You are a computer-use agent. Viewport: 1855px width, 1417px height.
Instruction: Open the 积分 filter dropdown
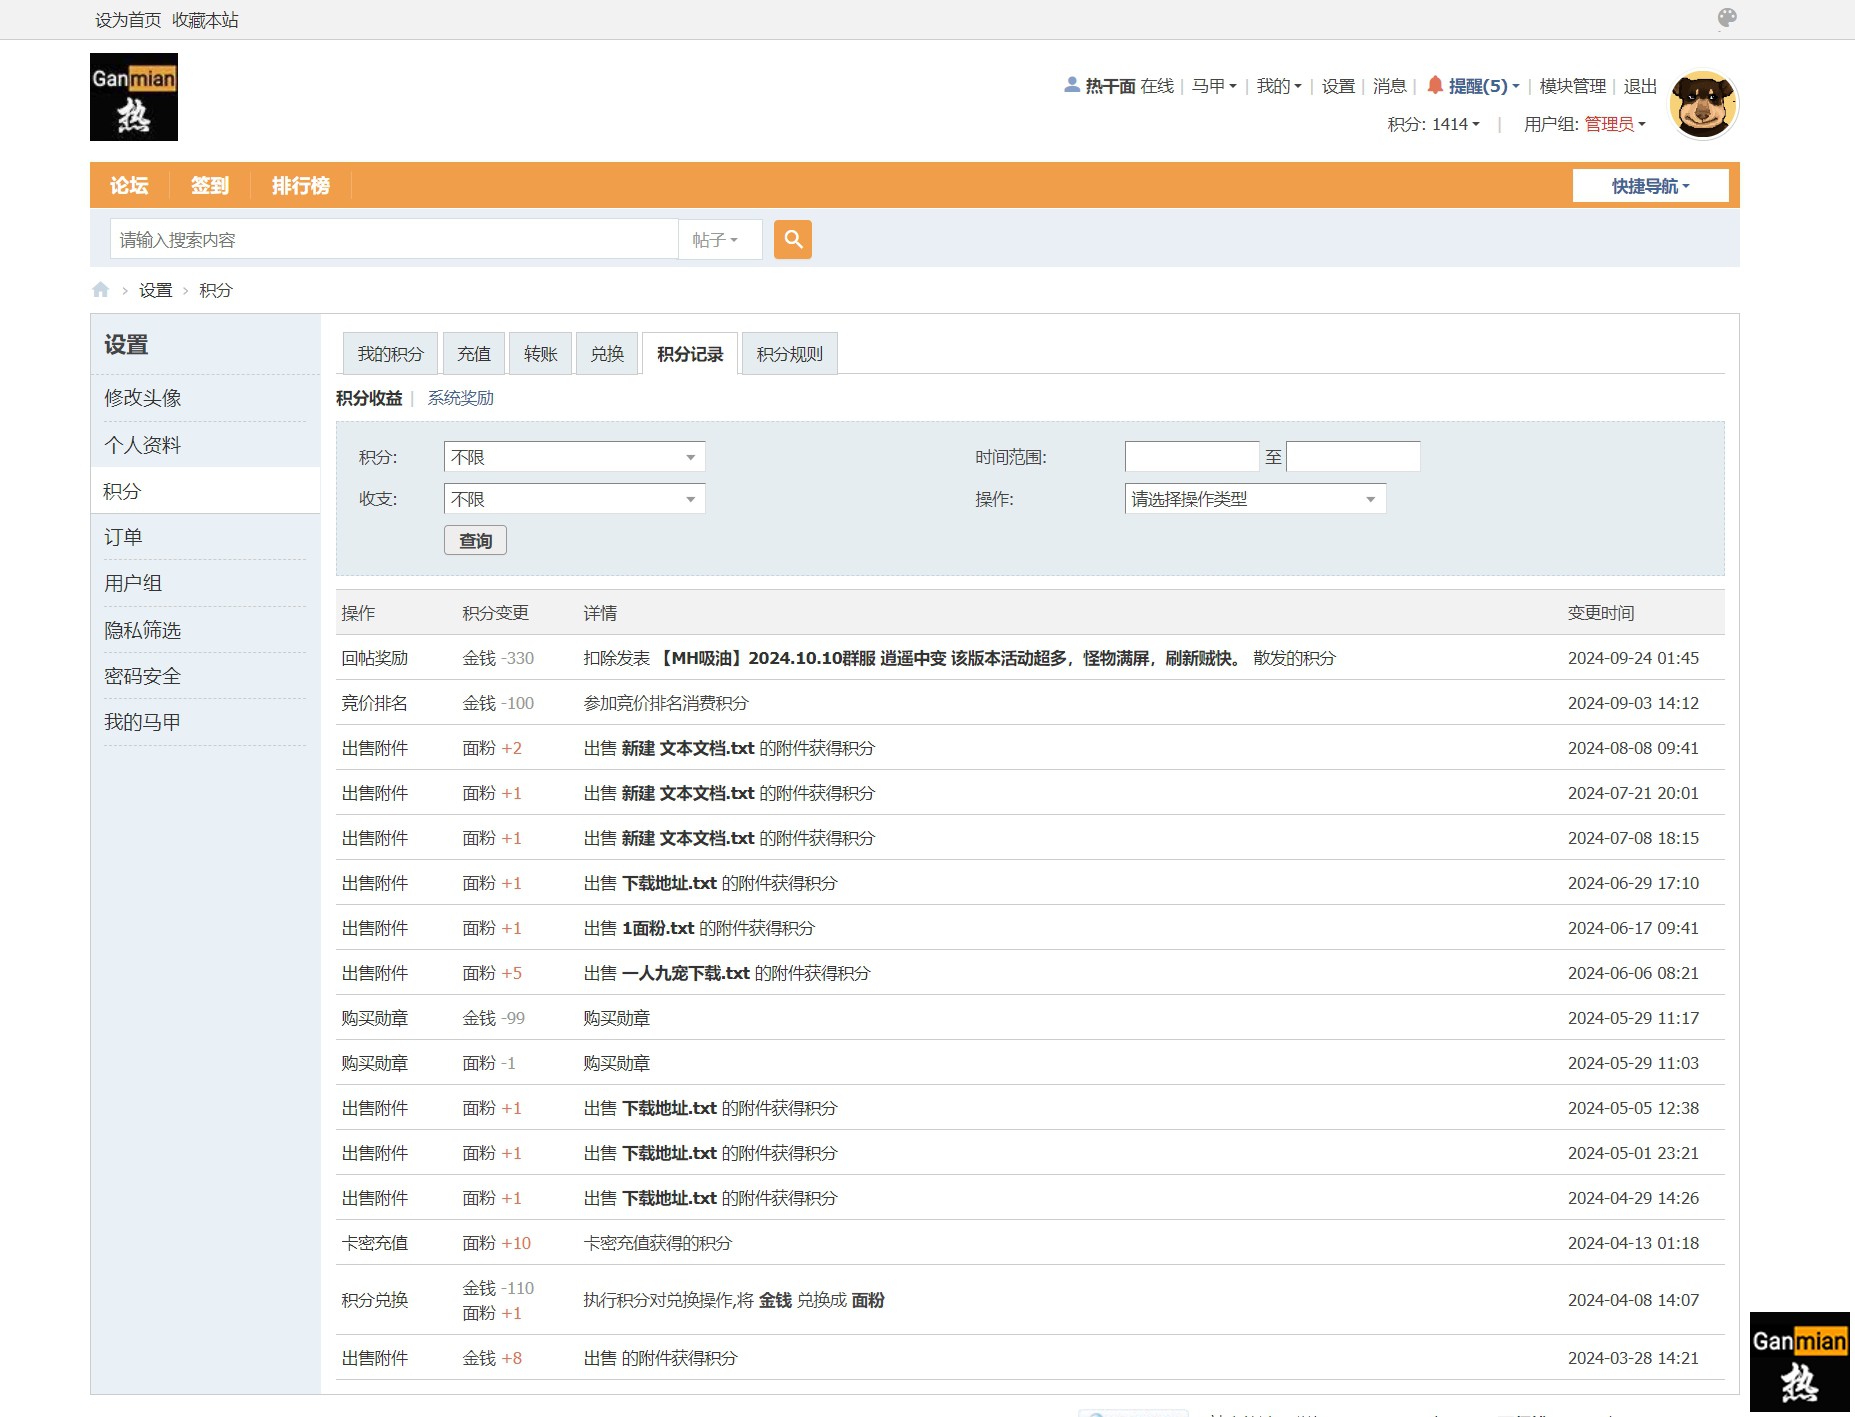574,457
